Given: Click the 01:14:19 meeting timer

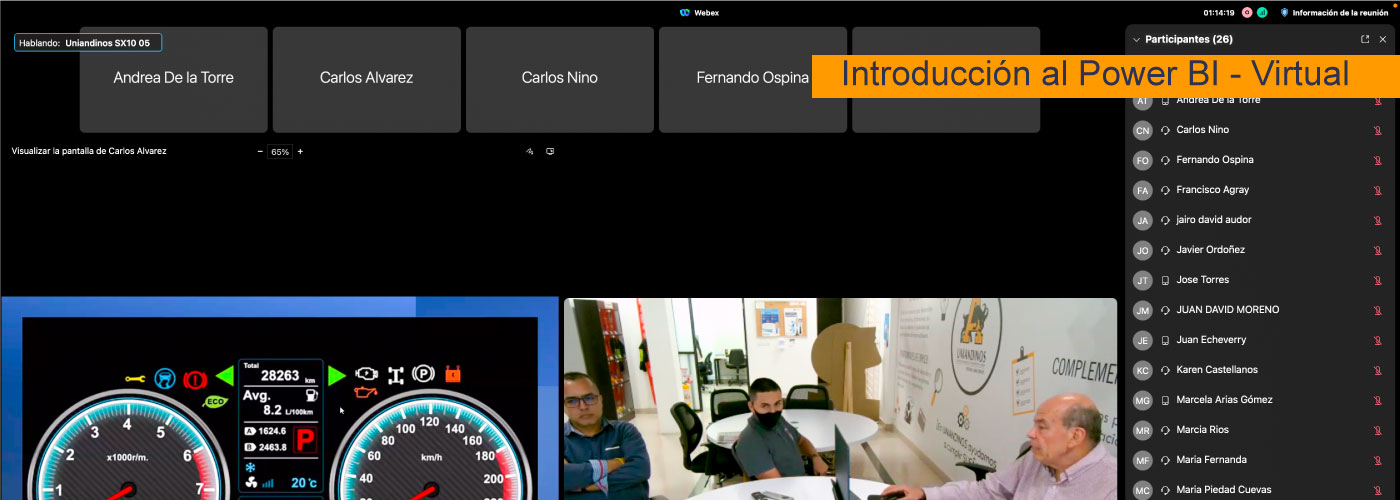Looking at the screenshot, I should [x=1218, y=13].
